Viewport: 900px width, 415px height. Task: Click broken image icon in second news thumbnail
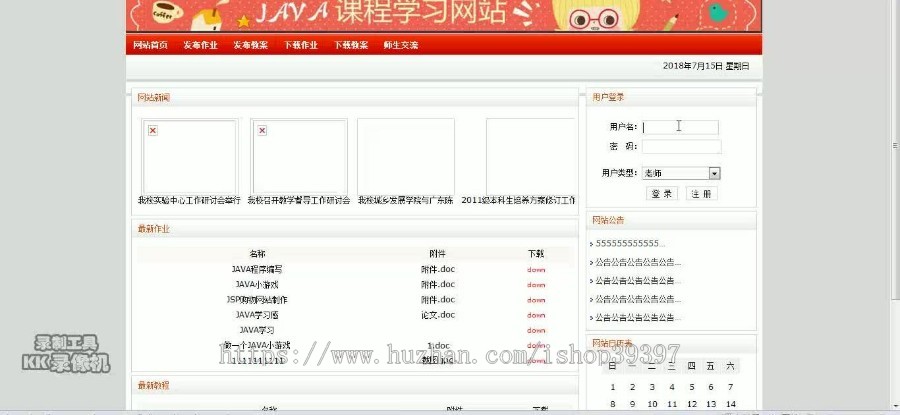(262, 131)
